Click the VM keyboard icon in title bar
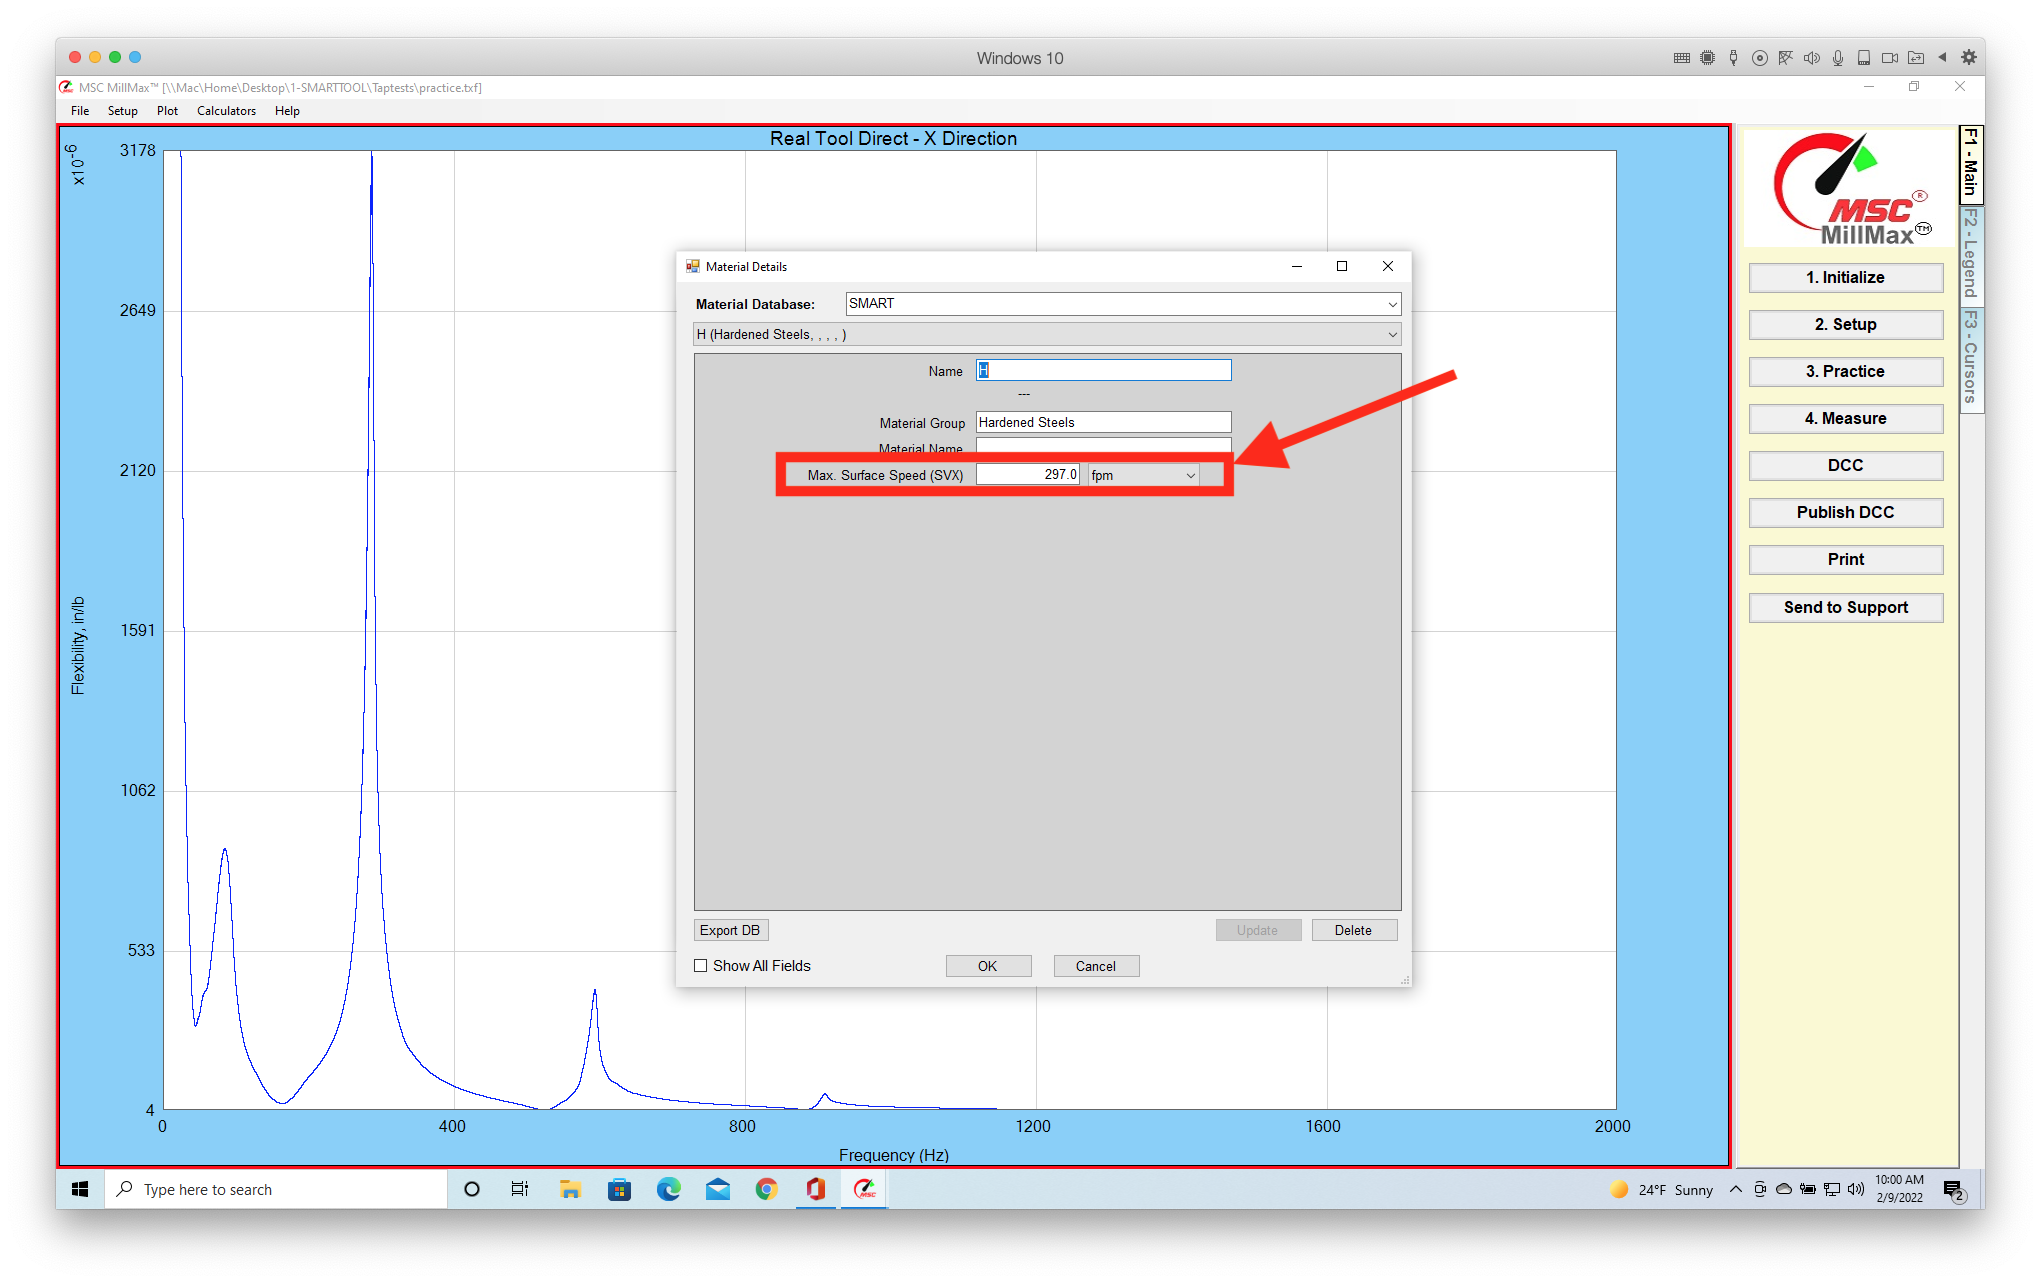The width and height of the screenshot is (2041, 1283). pos(1682,58)
